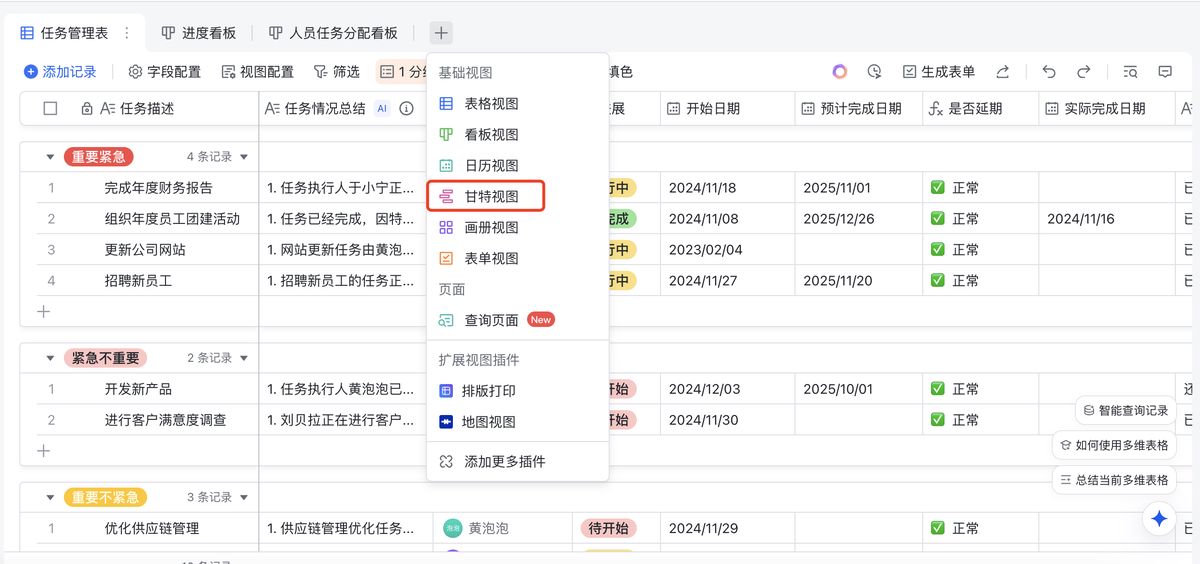Collapse the 重要紧急 group

[x=50, y=157]
